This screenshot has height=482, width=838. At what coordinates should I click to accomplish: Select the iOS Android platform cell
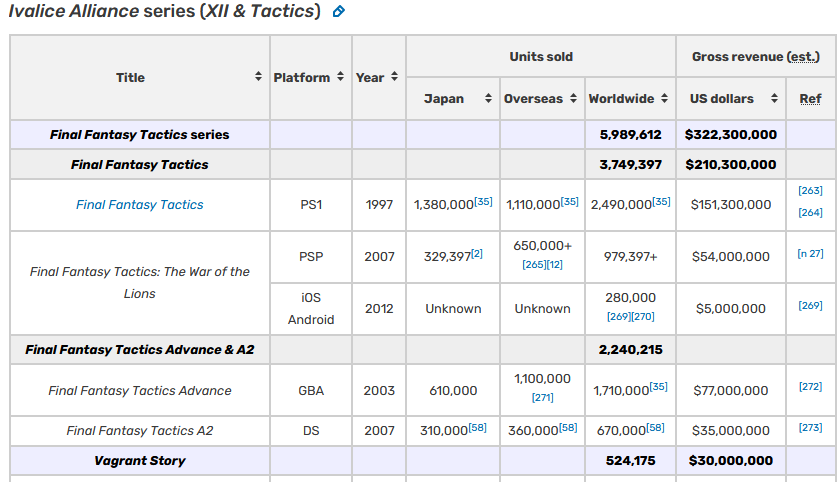(x=311, y=309)
